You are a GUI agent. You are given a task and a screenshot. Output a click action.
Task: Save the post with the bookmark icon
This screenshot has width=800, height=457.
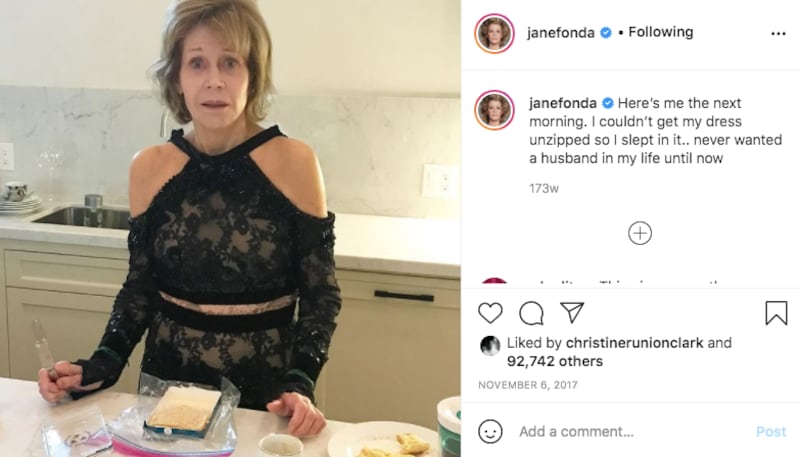click(776, 313)
